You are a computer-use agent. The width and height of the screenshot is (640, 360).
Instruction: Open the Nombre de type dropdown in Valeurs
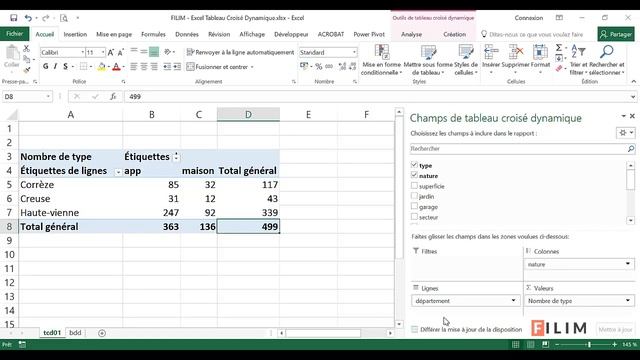628,301
